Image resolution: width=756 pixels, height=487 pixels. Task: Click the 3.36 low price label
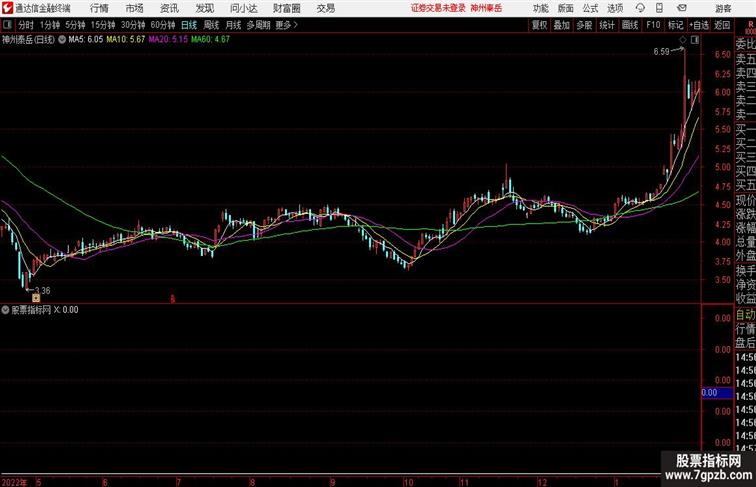click(x=42, y=291)
